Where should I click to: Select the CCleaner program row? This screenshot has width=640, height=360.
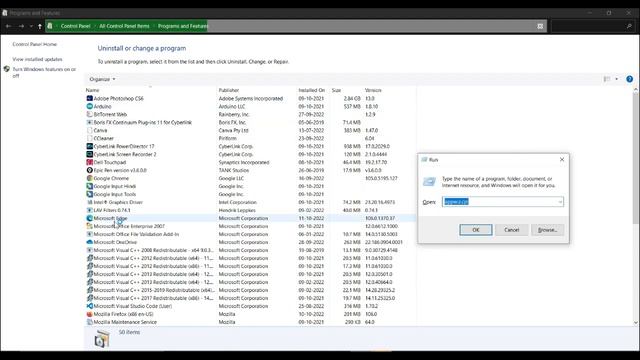[x=251, y=138]
